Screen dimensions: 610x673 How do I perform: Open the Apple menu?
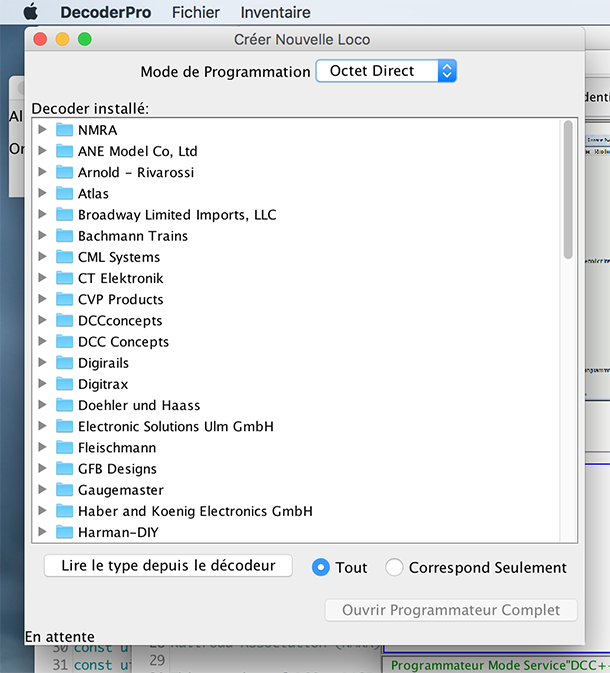click(30, 12)
